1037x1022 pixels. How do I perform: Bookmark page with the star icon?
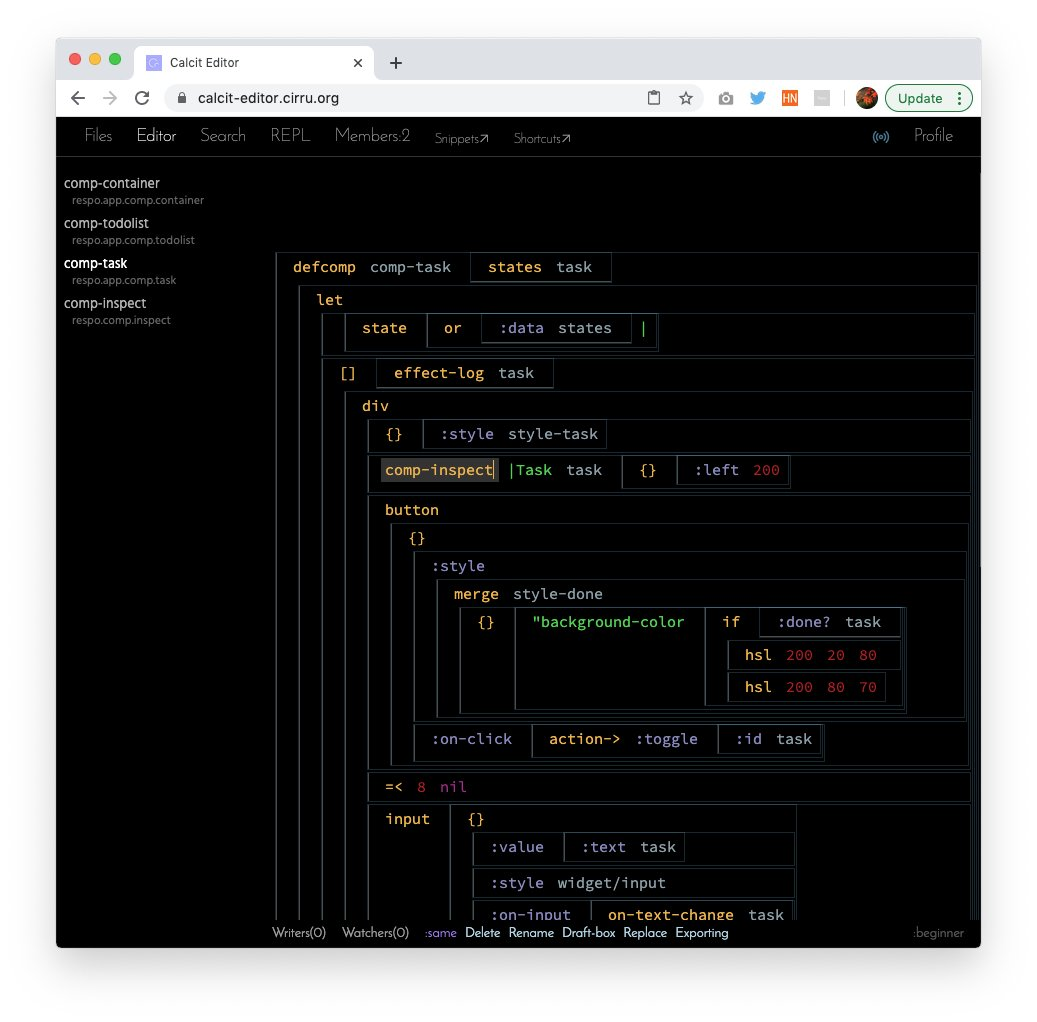coord(686,98)
